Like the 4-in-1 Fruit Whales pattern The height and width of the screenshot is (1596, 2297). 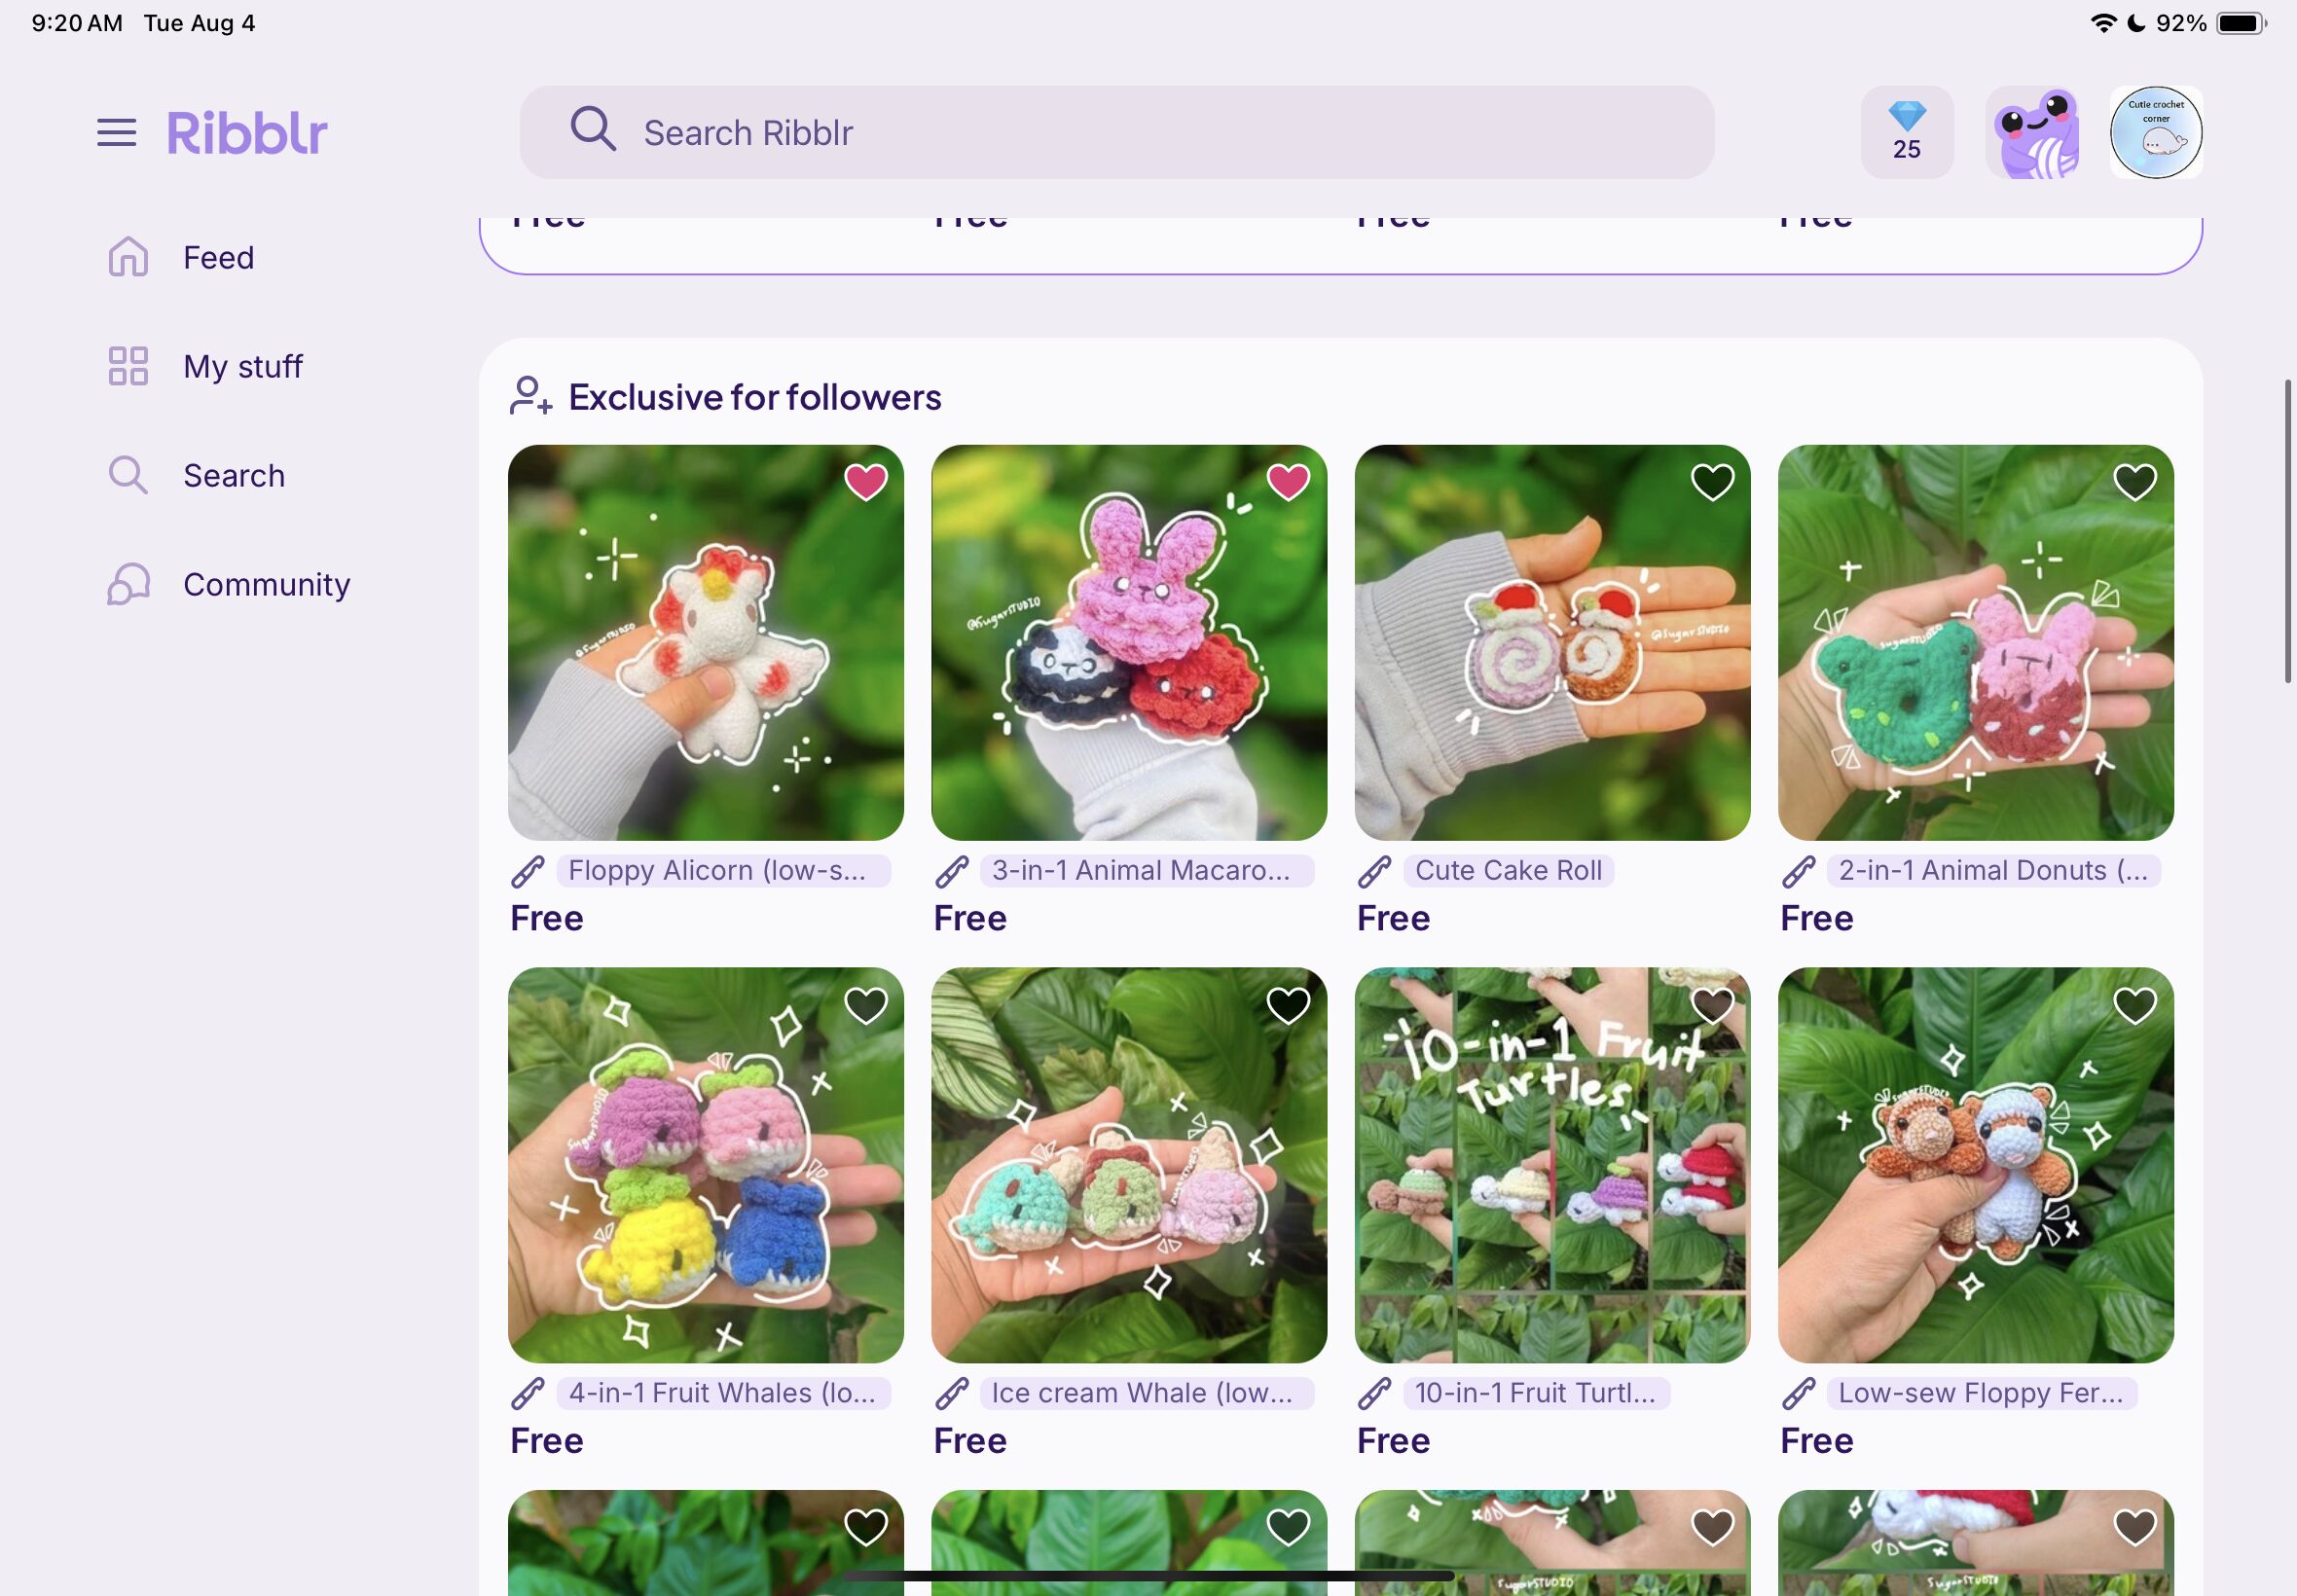pyautogui.click(x=865, y=1005)
